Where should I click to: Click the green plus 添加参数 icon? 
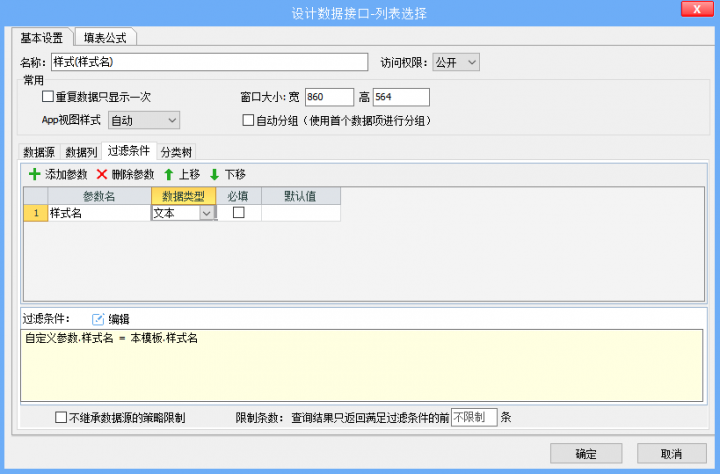(34, 175)
